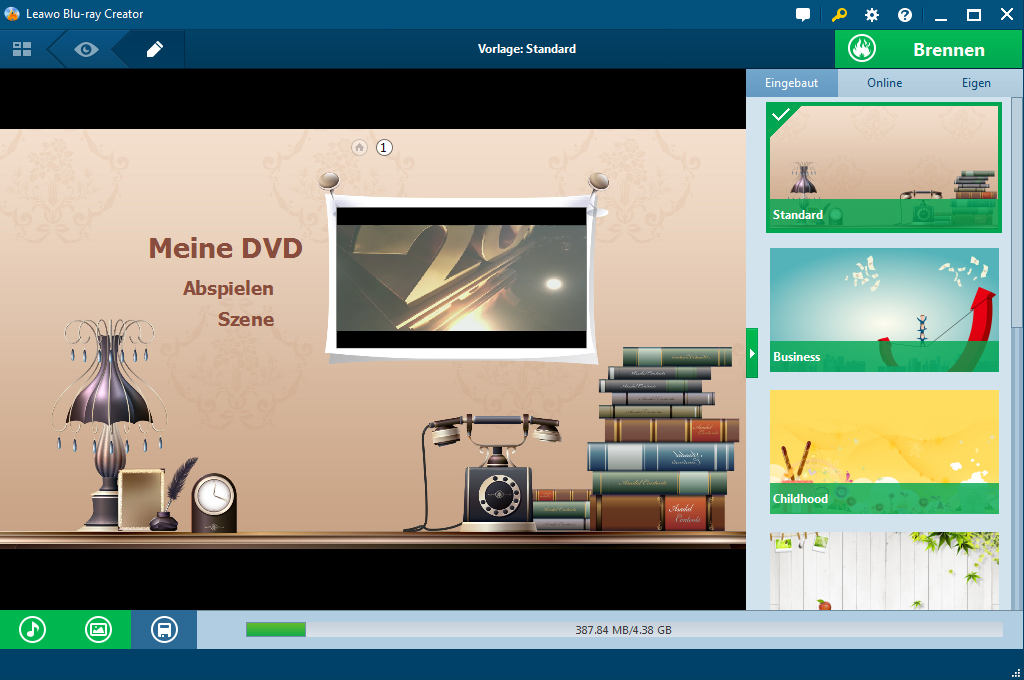Image resolution: width=1024 pixels, height=680 pixels.
Task: Select the pencil edit icon
Action: pos(154,49)
